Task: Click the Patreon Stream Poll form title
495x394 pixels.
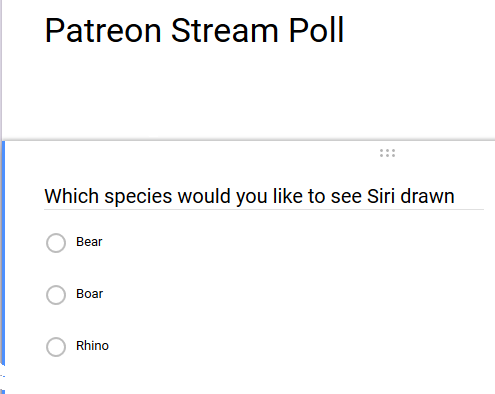Action: pyautogui.click(x=194, y=30)
